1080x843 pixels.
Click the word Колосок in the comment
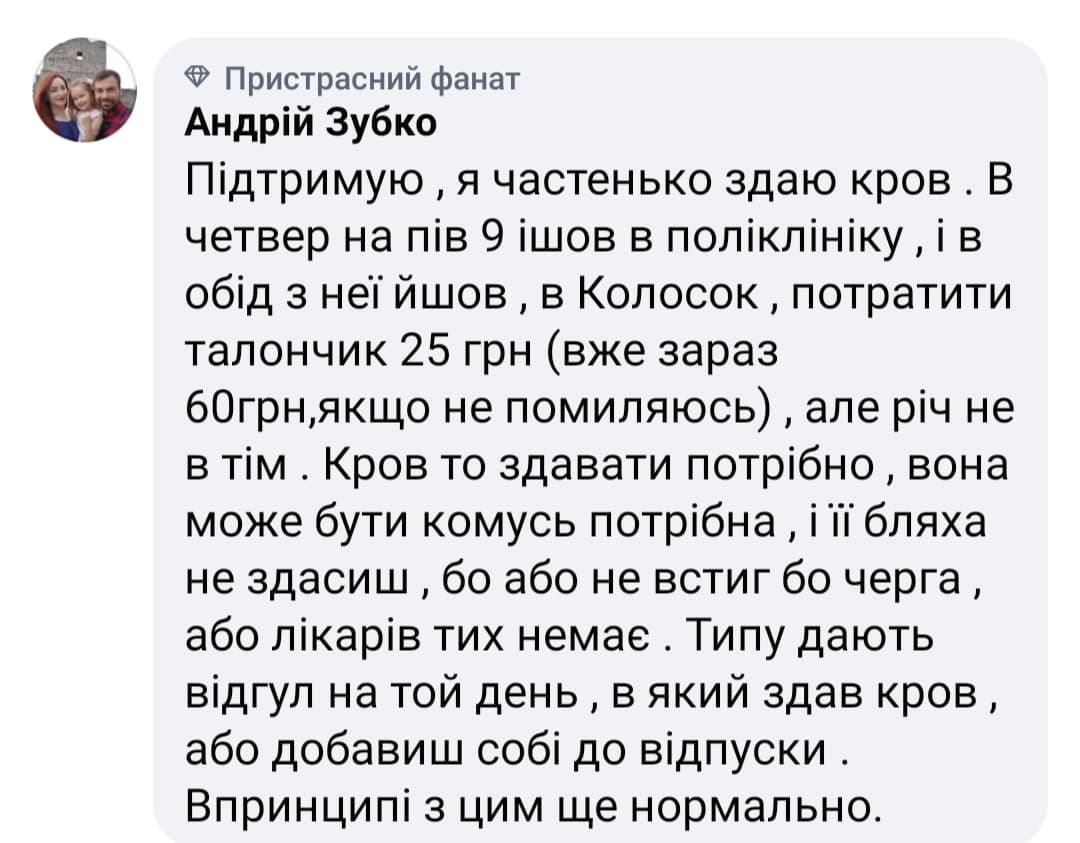coord(667,294)
